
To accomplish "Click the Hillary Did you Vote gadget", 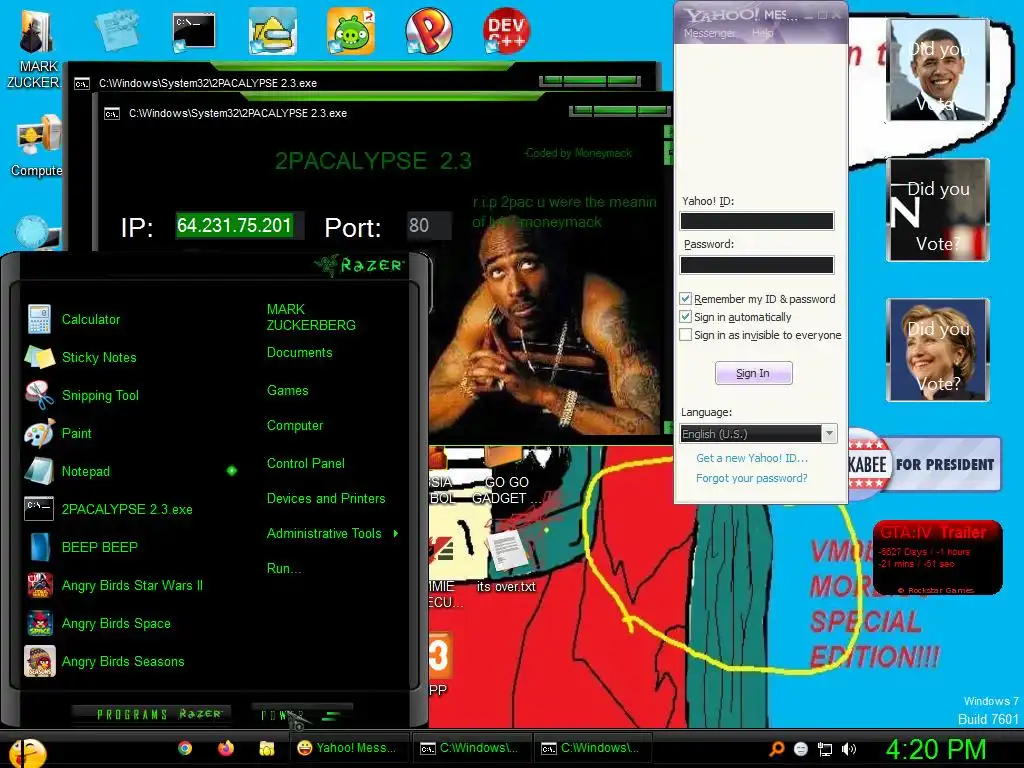I will [x=938, y=349].
